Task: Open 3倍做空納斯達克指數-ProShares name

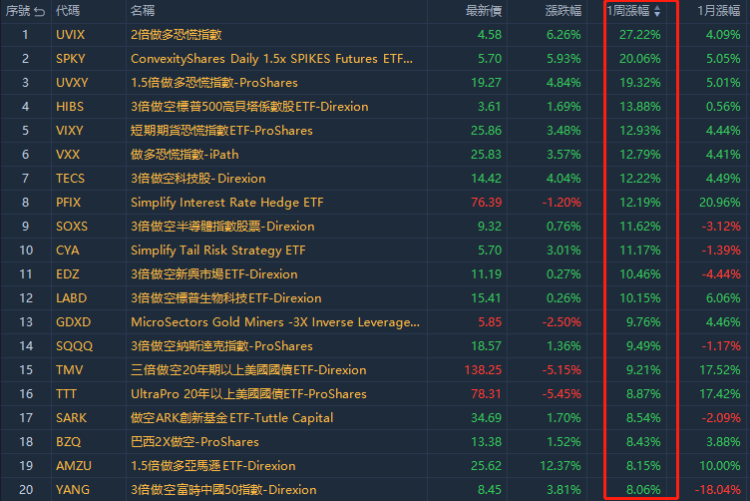Action: pyautogui.click(x=222, y=346)
